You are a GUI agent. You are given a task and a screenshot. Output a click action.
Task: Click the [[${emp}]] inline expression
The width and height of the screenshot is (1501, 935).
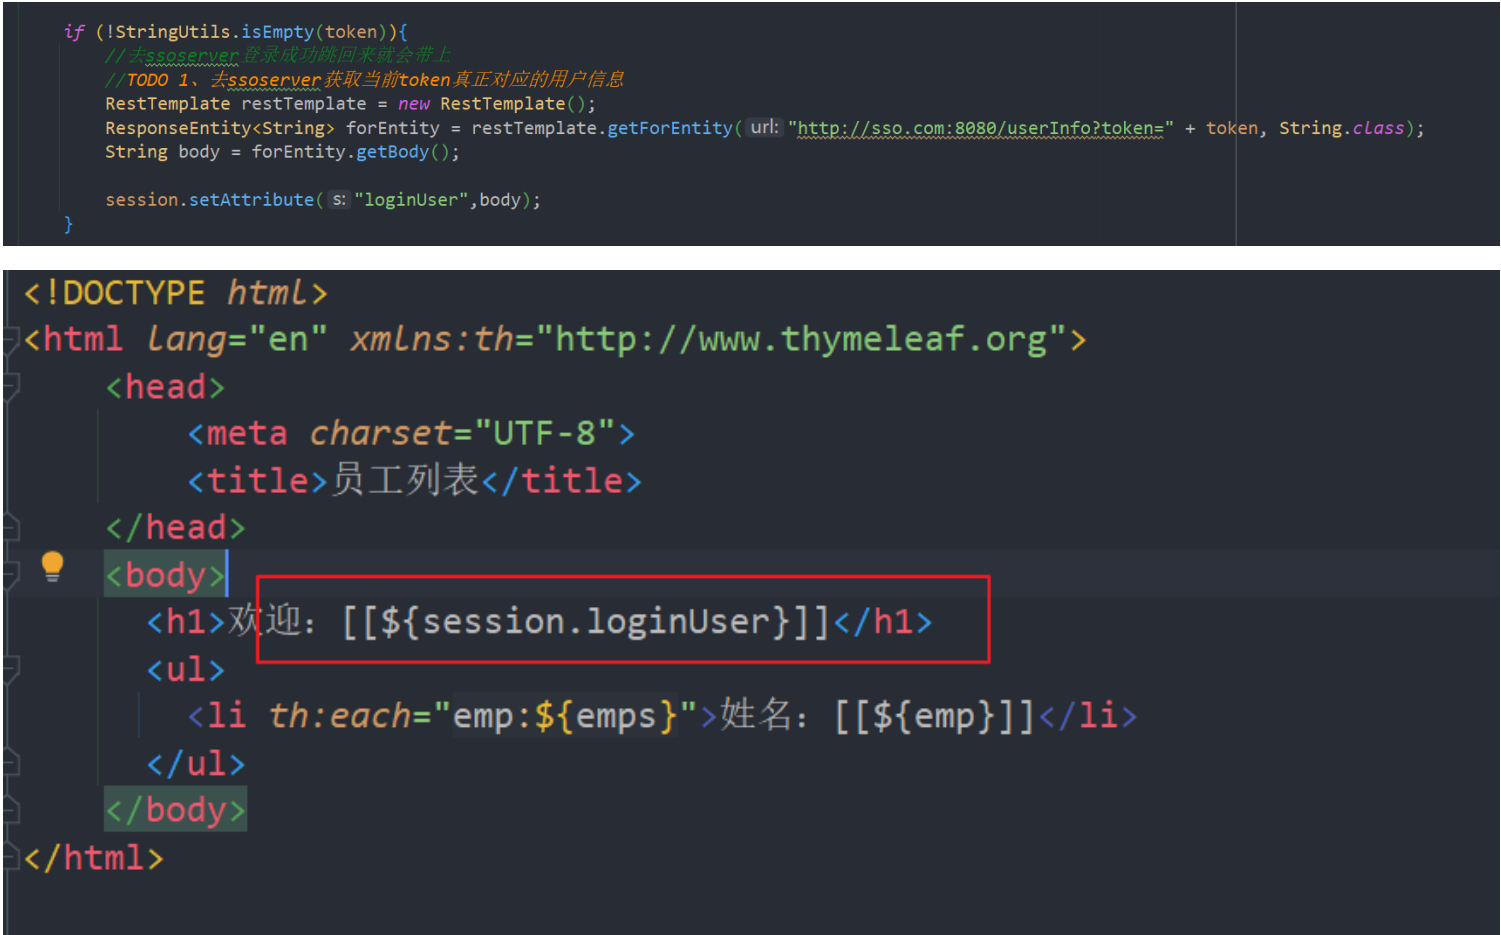[935, 715]
